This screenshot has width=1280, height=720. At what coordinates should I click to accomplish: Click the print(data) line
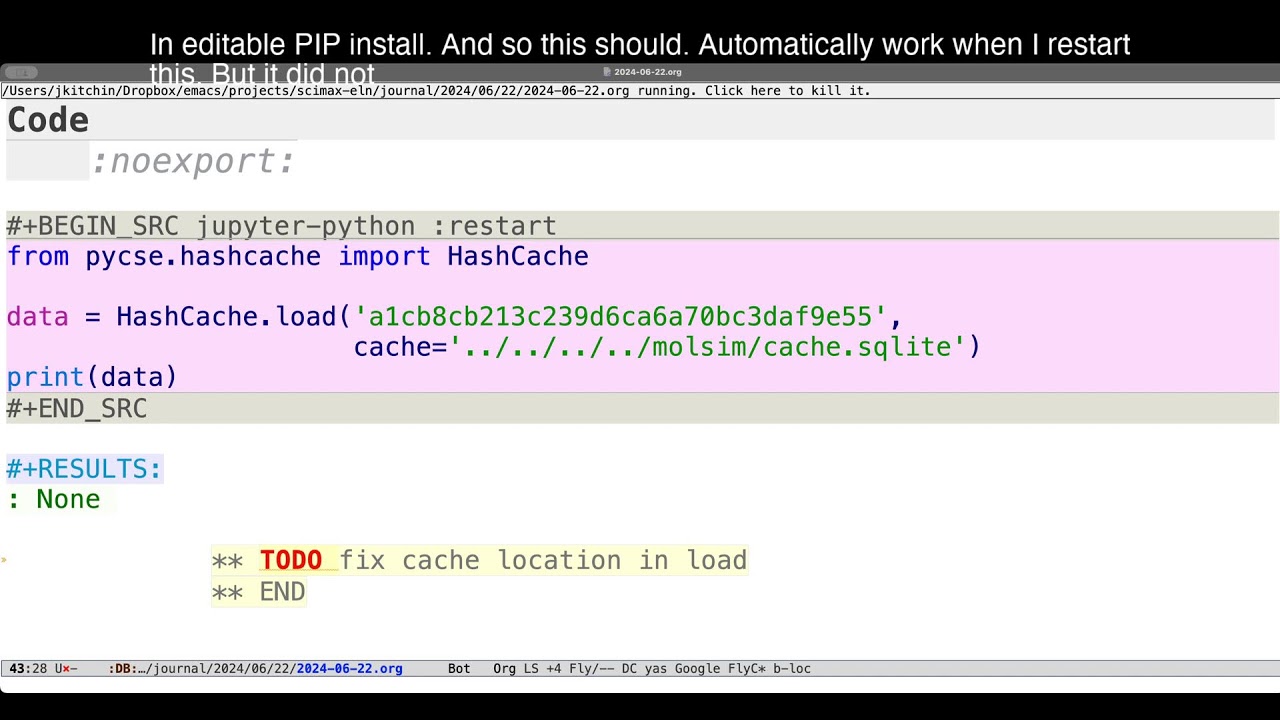click(92, 377)
